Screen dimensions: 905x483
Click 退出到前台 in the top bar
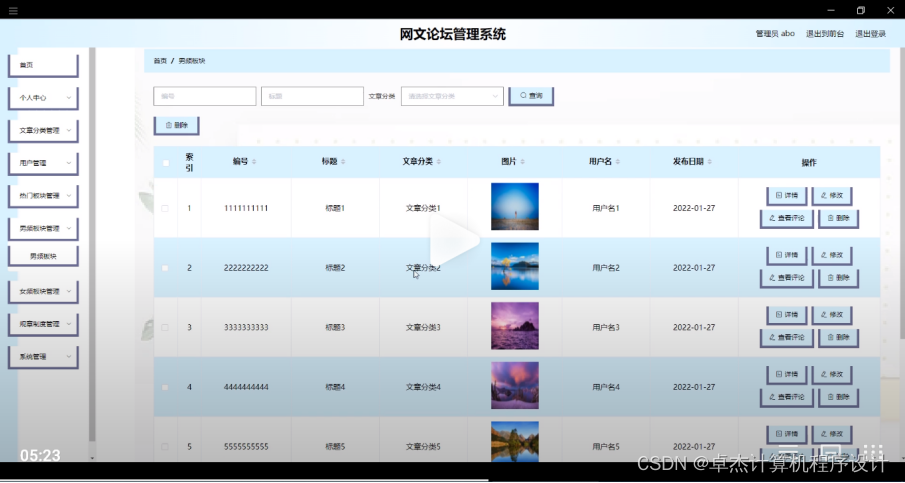[825, 34]
